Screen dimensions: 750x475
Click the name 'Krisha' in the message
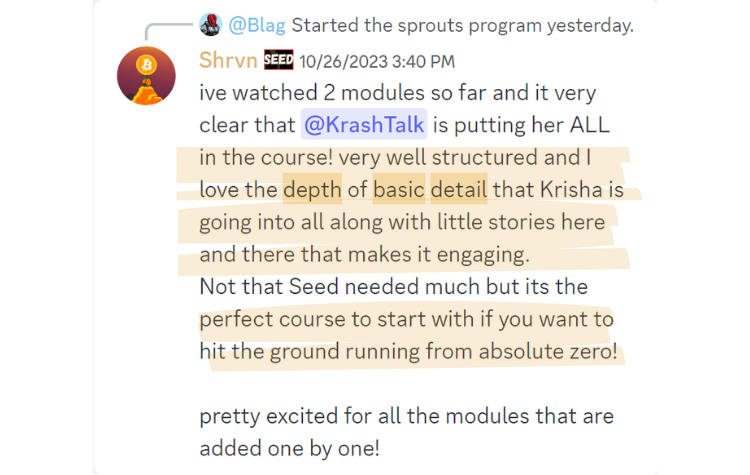572,189
